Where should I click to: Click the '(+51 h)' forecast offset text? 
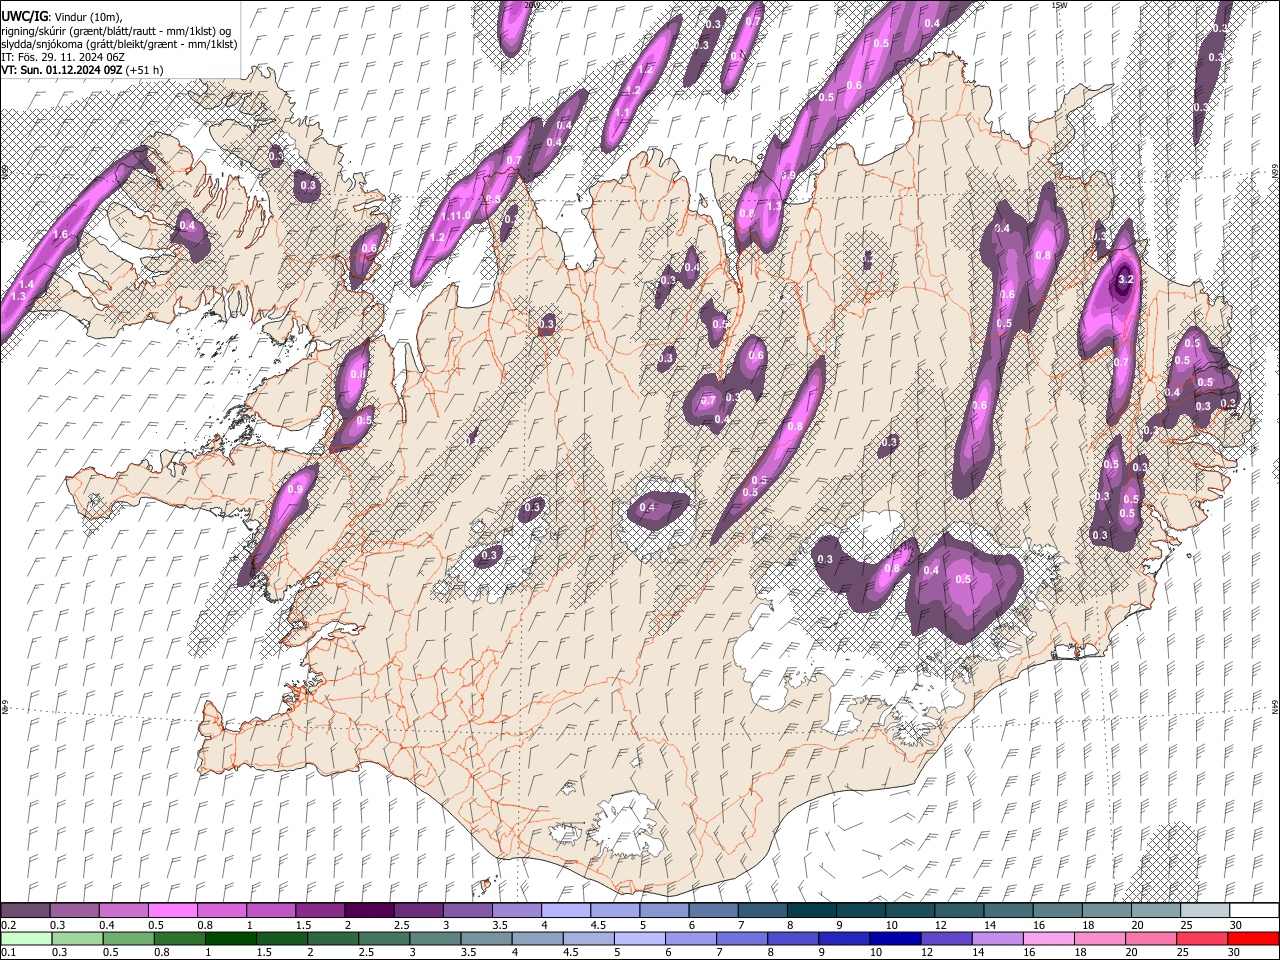145,70
